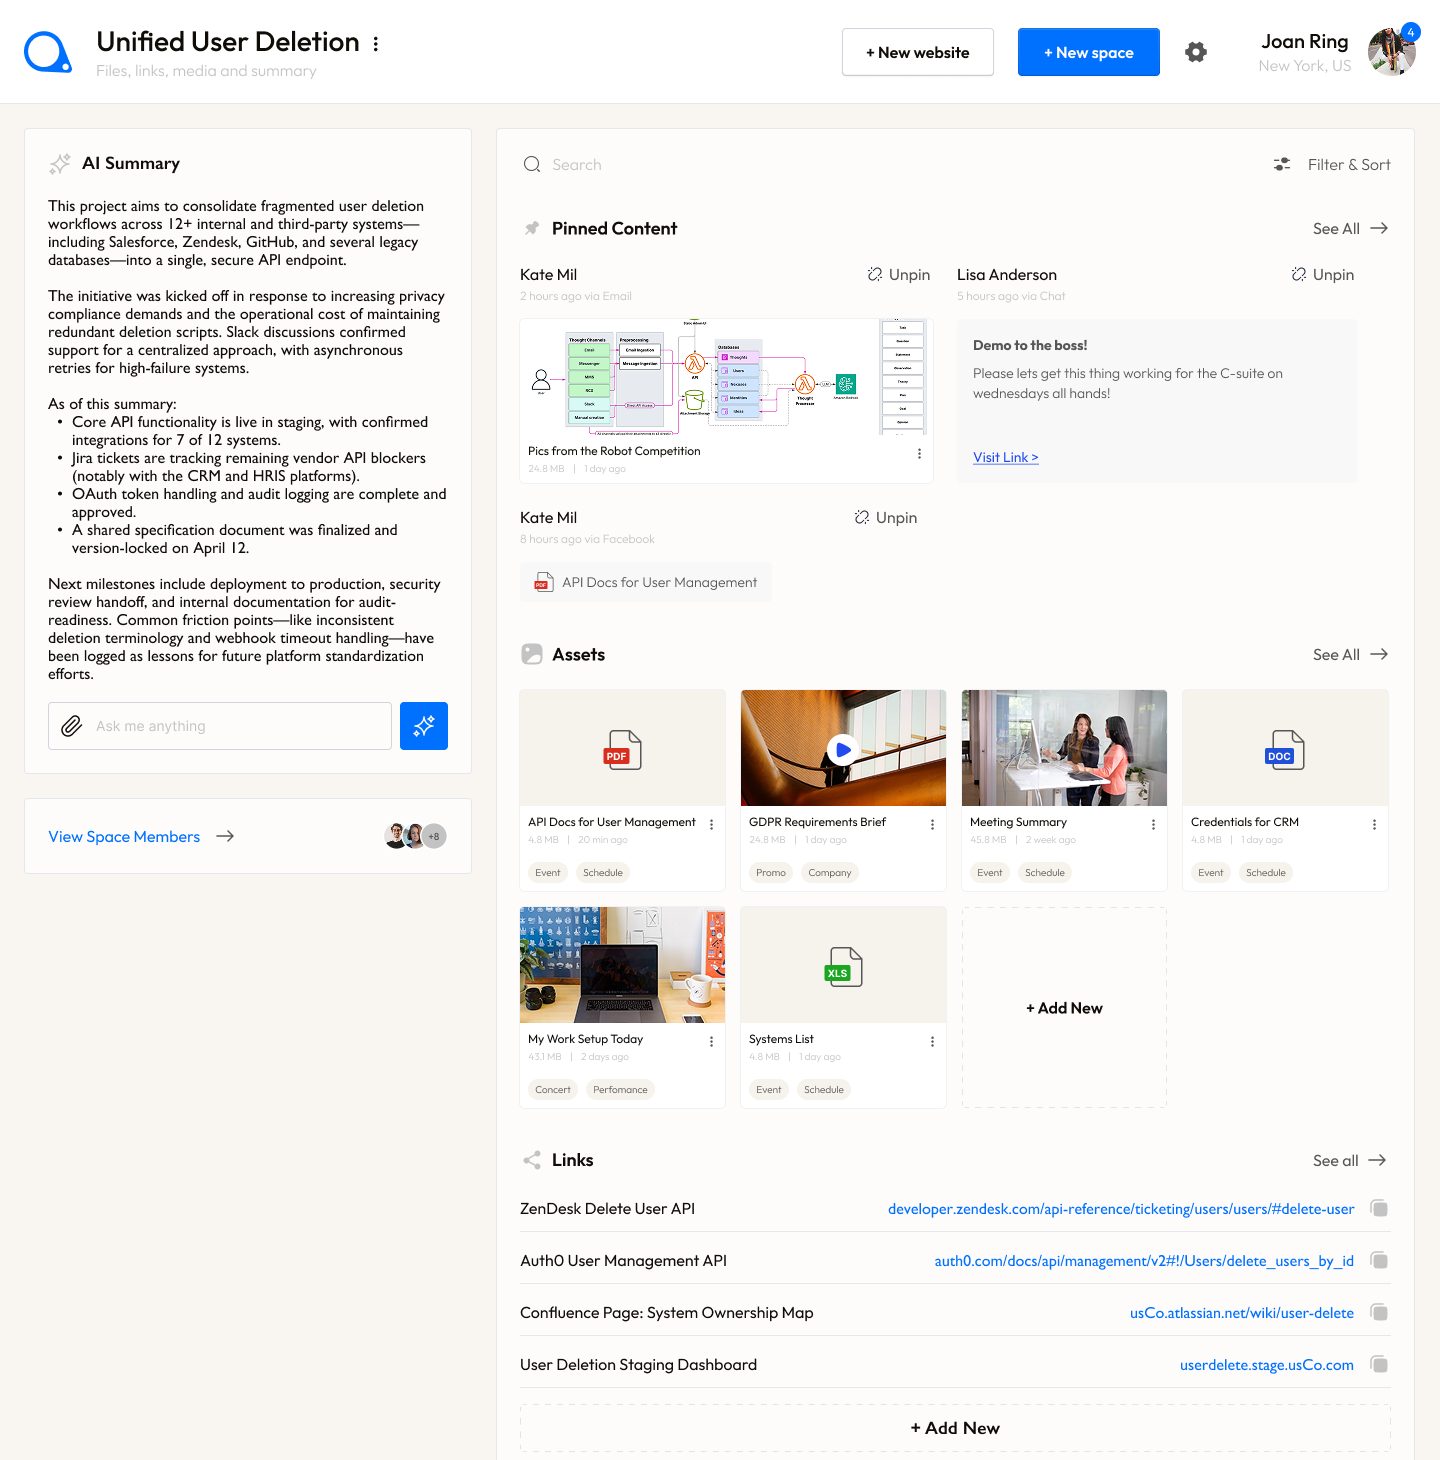The height and width of the screenshot is (1460, 1440).
Task: Open the Systems List asset options menu
Action: pyautogui.click(x=932, y=1042)
